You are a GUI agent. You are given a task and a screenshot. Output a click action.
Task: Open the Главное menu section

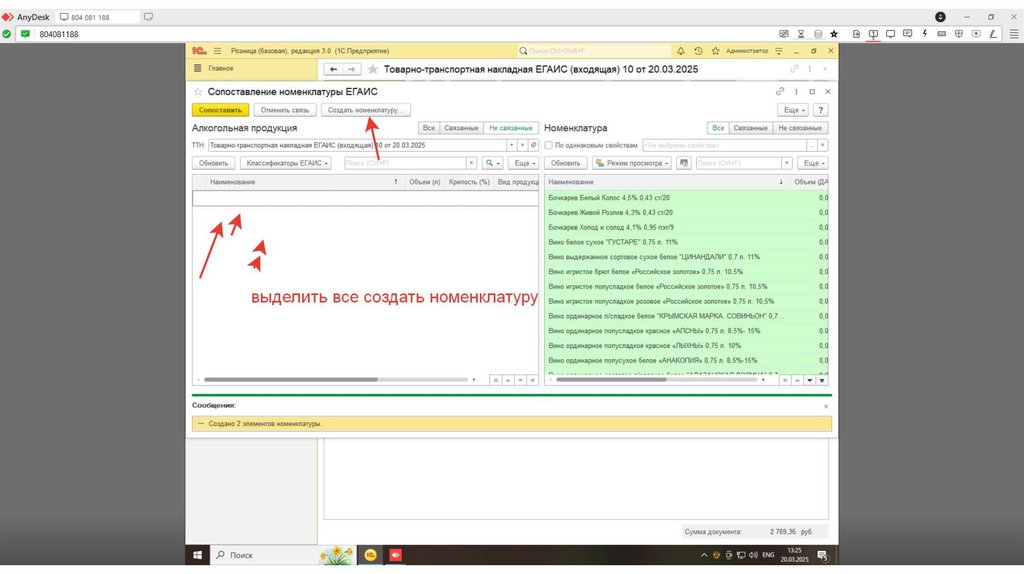pos(220,69)
